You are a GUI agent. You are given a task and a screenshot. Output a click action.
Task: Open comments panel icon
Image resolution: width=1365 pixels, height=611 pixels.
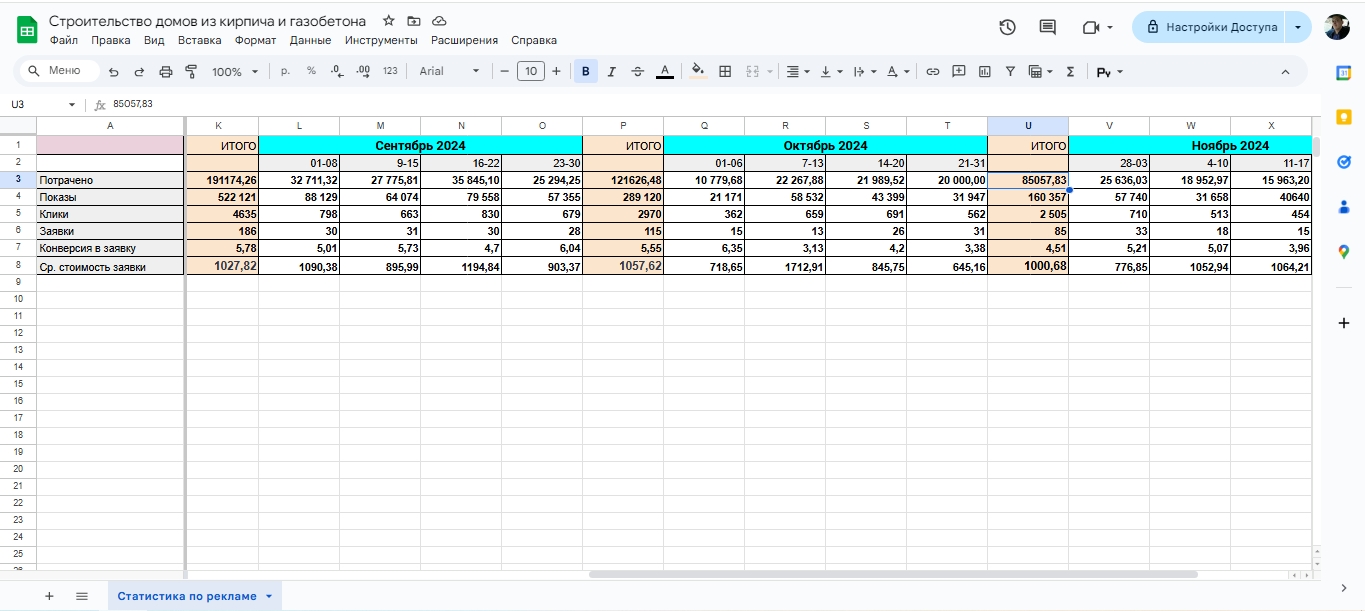point(1047,27)
